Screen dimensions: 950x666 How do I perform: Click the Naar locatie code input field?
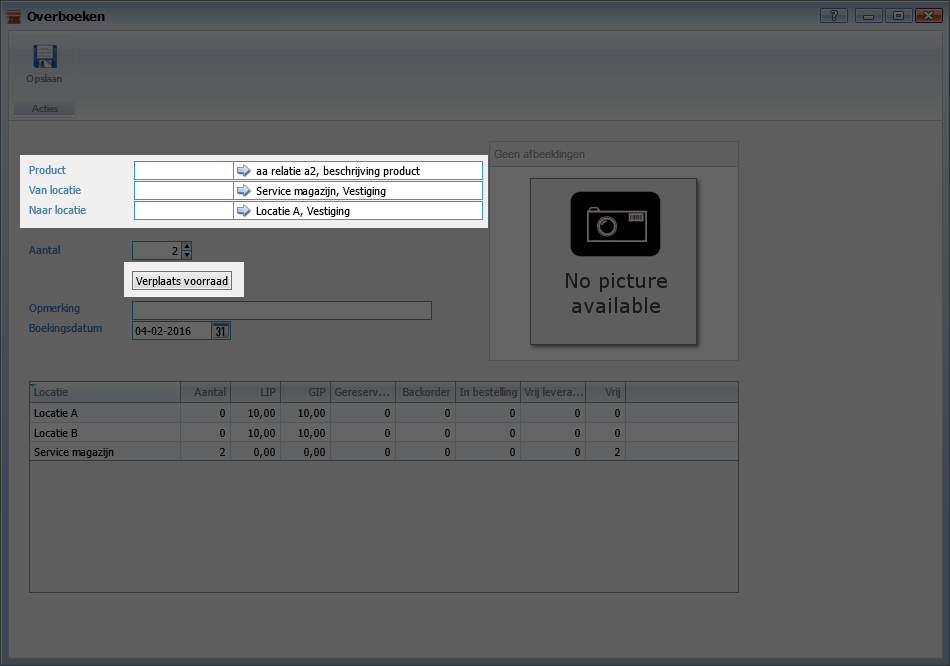pos(183,211)
